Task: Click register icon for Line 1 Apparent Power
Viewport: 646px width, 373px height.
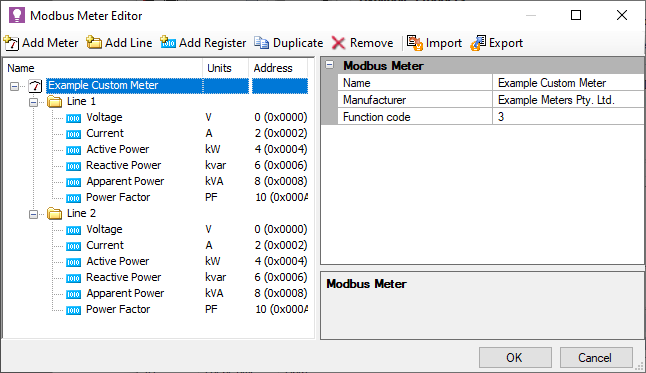Action: click(73, 182)
